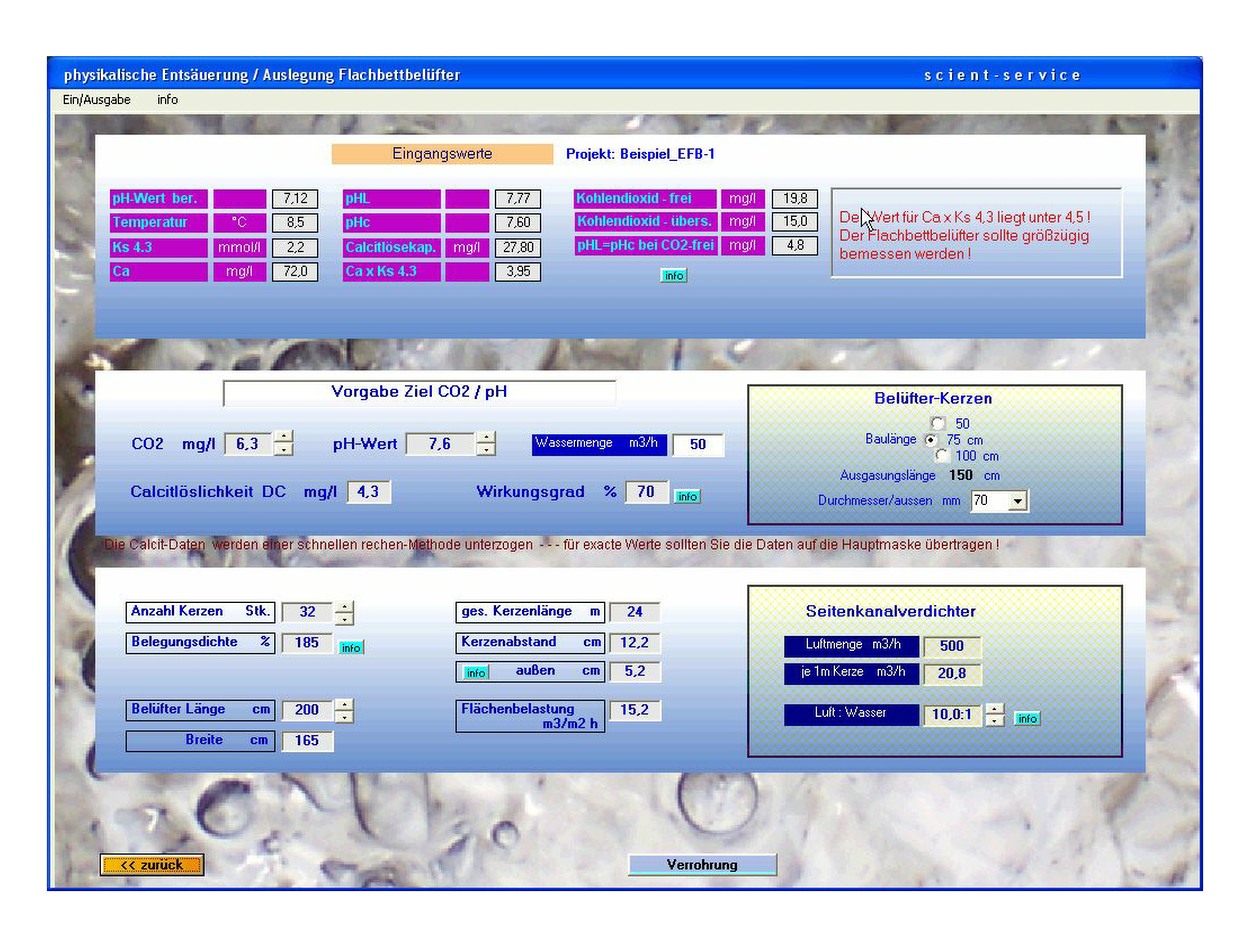Click the << zurück button
The height and width of the screenshot is (938, 1250).
click(152, 865)
